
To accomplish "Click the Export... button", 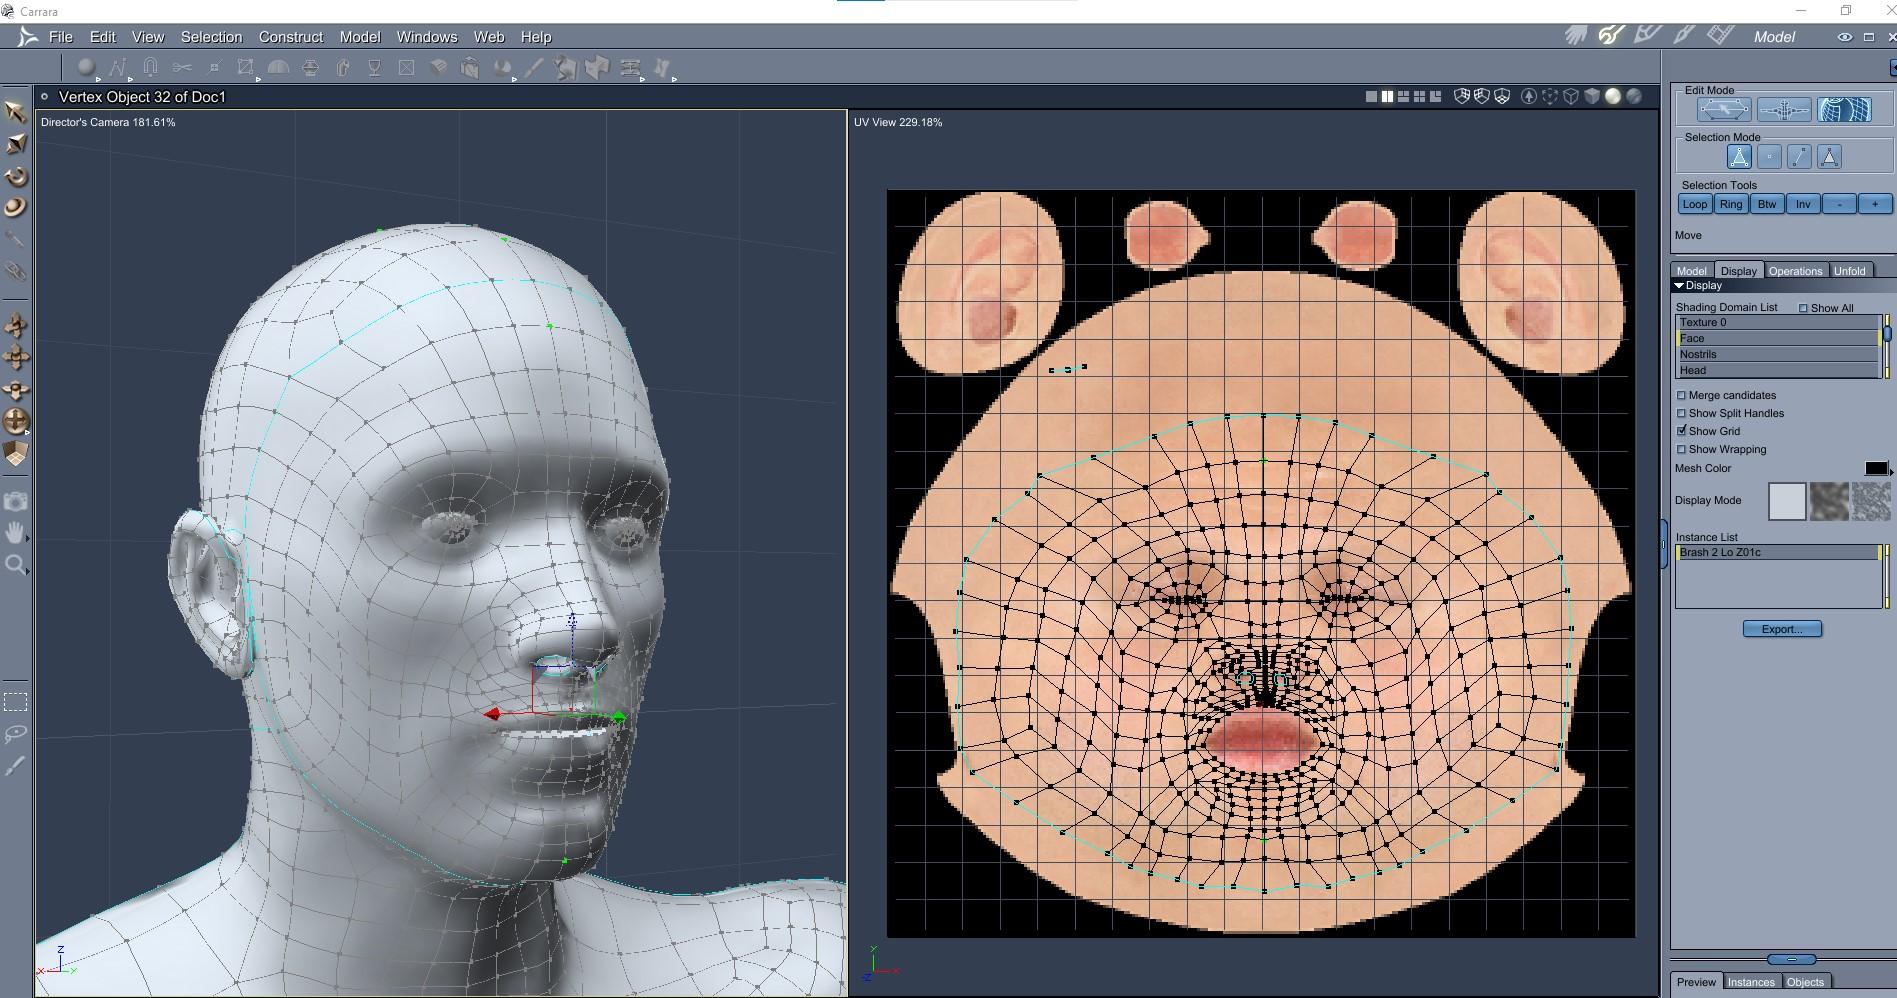I will click(x=1782, y=629).
